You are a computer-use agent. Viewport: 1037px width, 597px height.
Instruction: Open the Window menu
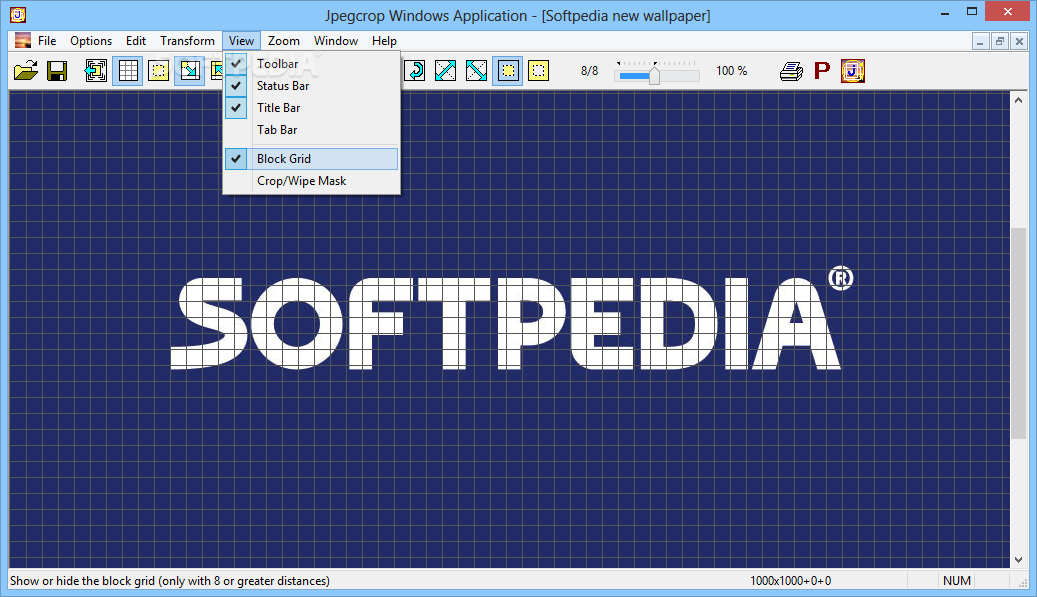click(336, 40)
